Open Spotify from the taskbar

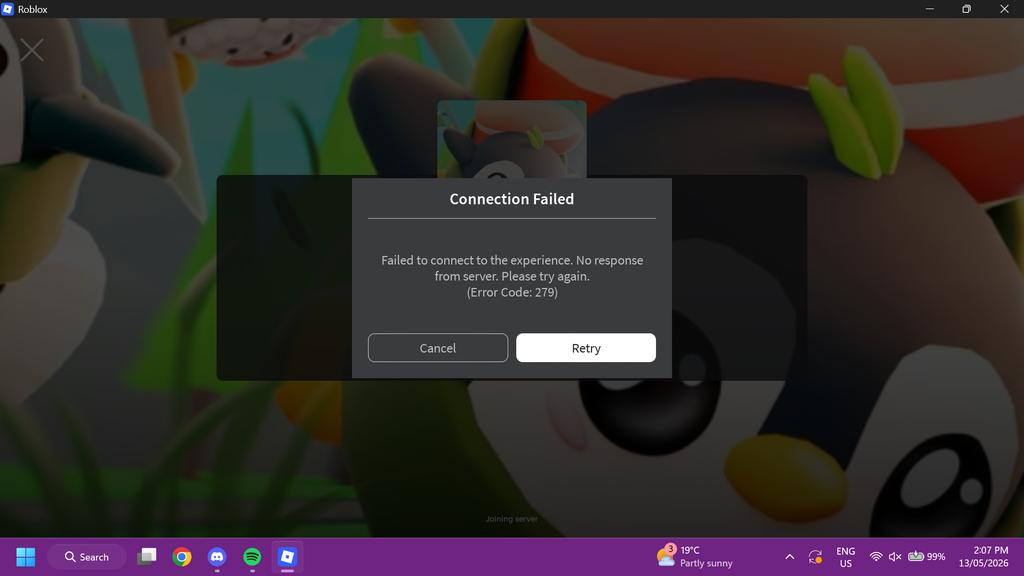pos(252,557)
